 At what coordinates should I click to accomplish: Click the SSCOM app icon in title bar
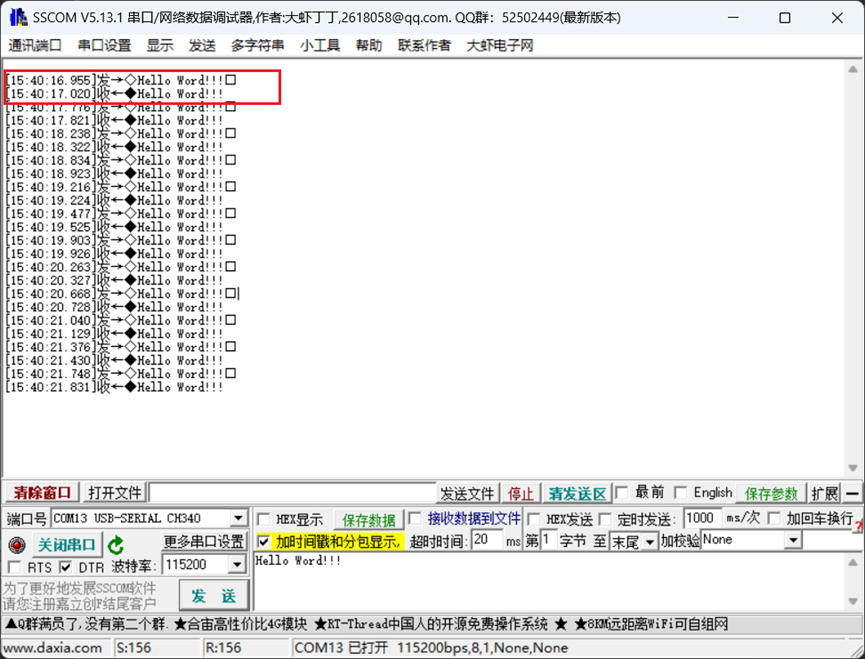click(x=17, y=18)
